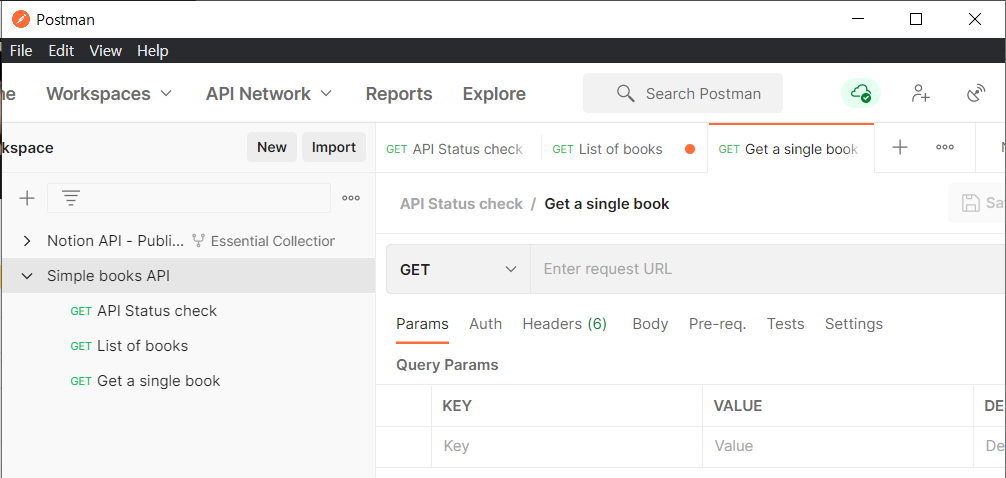Open the Headers (6) tab
Image resolution: width=1006 pixels, height=478 pixels.
(565, 324)
